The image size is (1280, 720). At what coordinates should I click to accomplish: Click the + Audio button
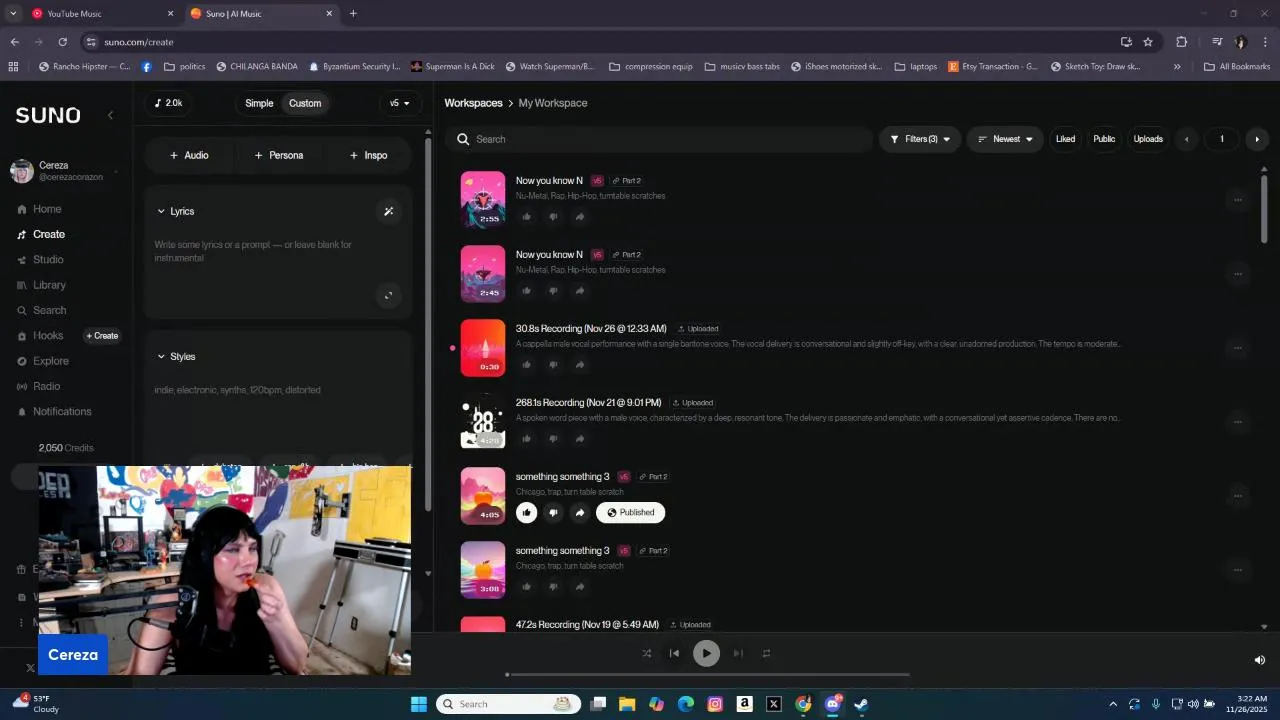click(189, 155)
